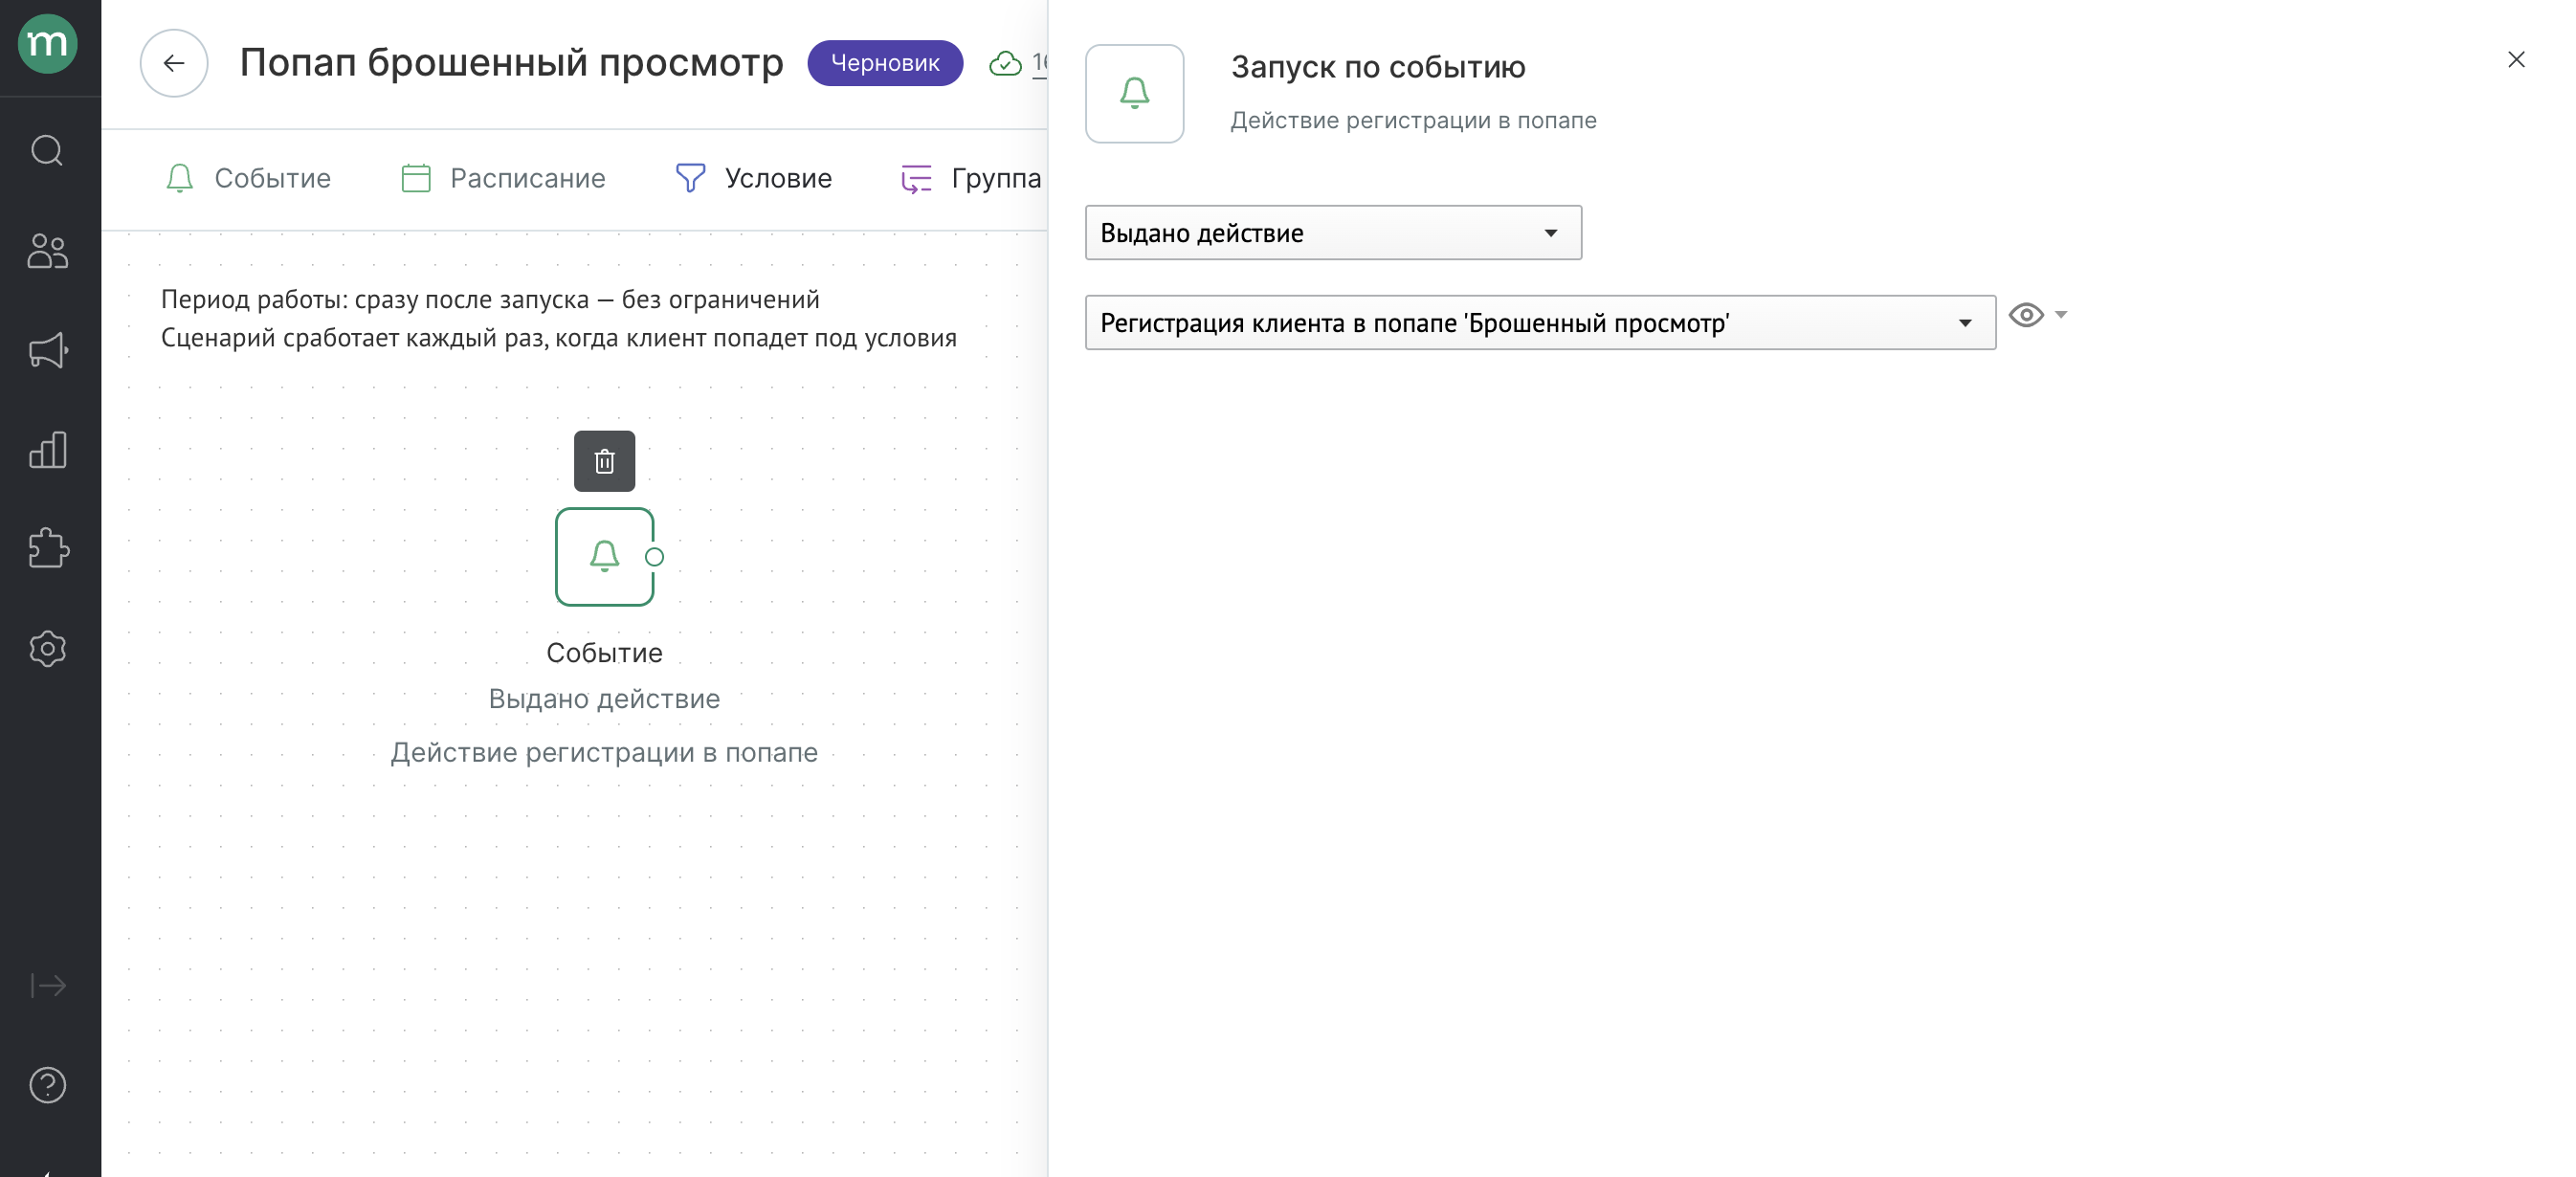Click the scenario title Попап брошенный просмотр
This screenshot has height=1177, width=2576.
tap(511, 63)
